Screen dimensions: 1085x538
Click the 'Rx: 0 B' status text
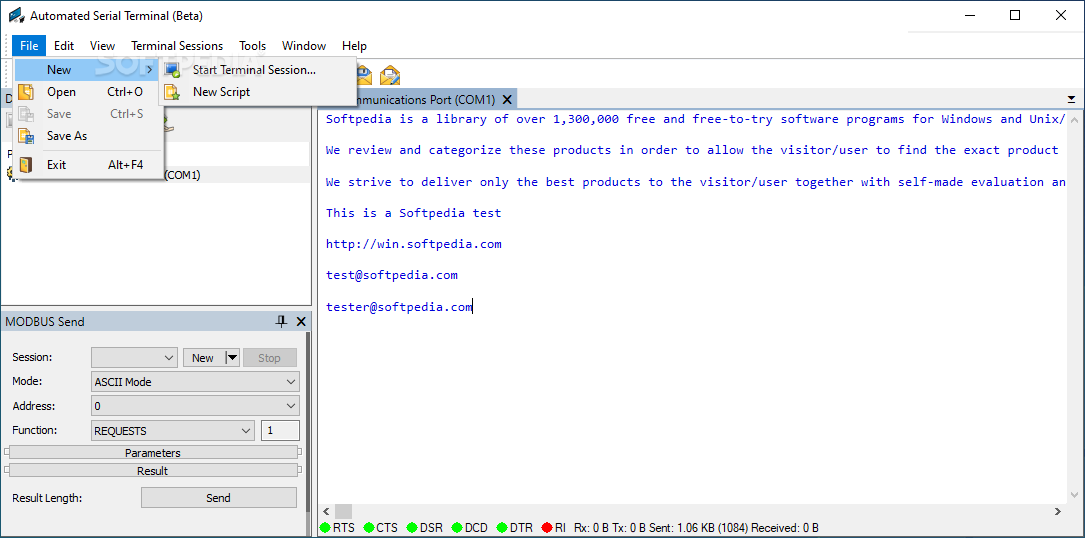pyautogui.click(x=591, y=528)
